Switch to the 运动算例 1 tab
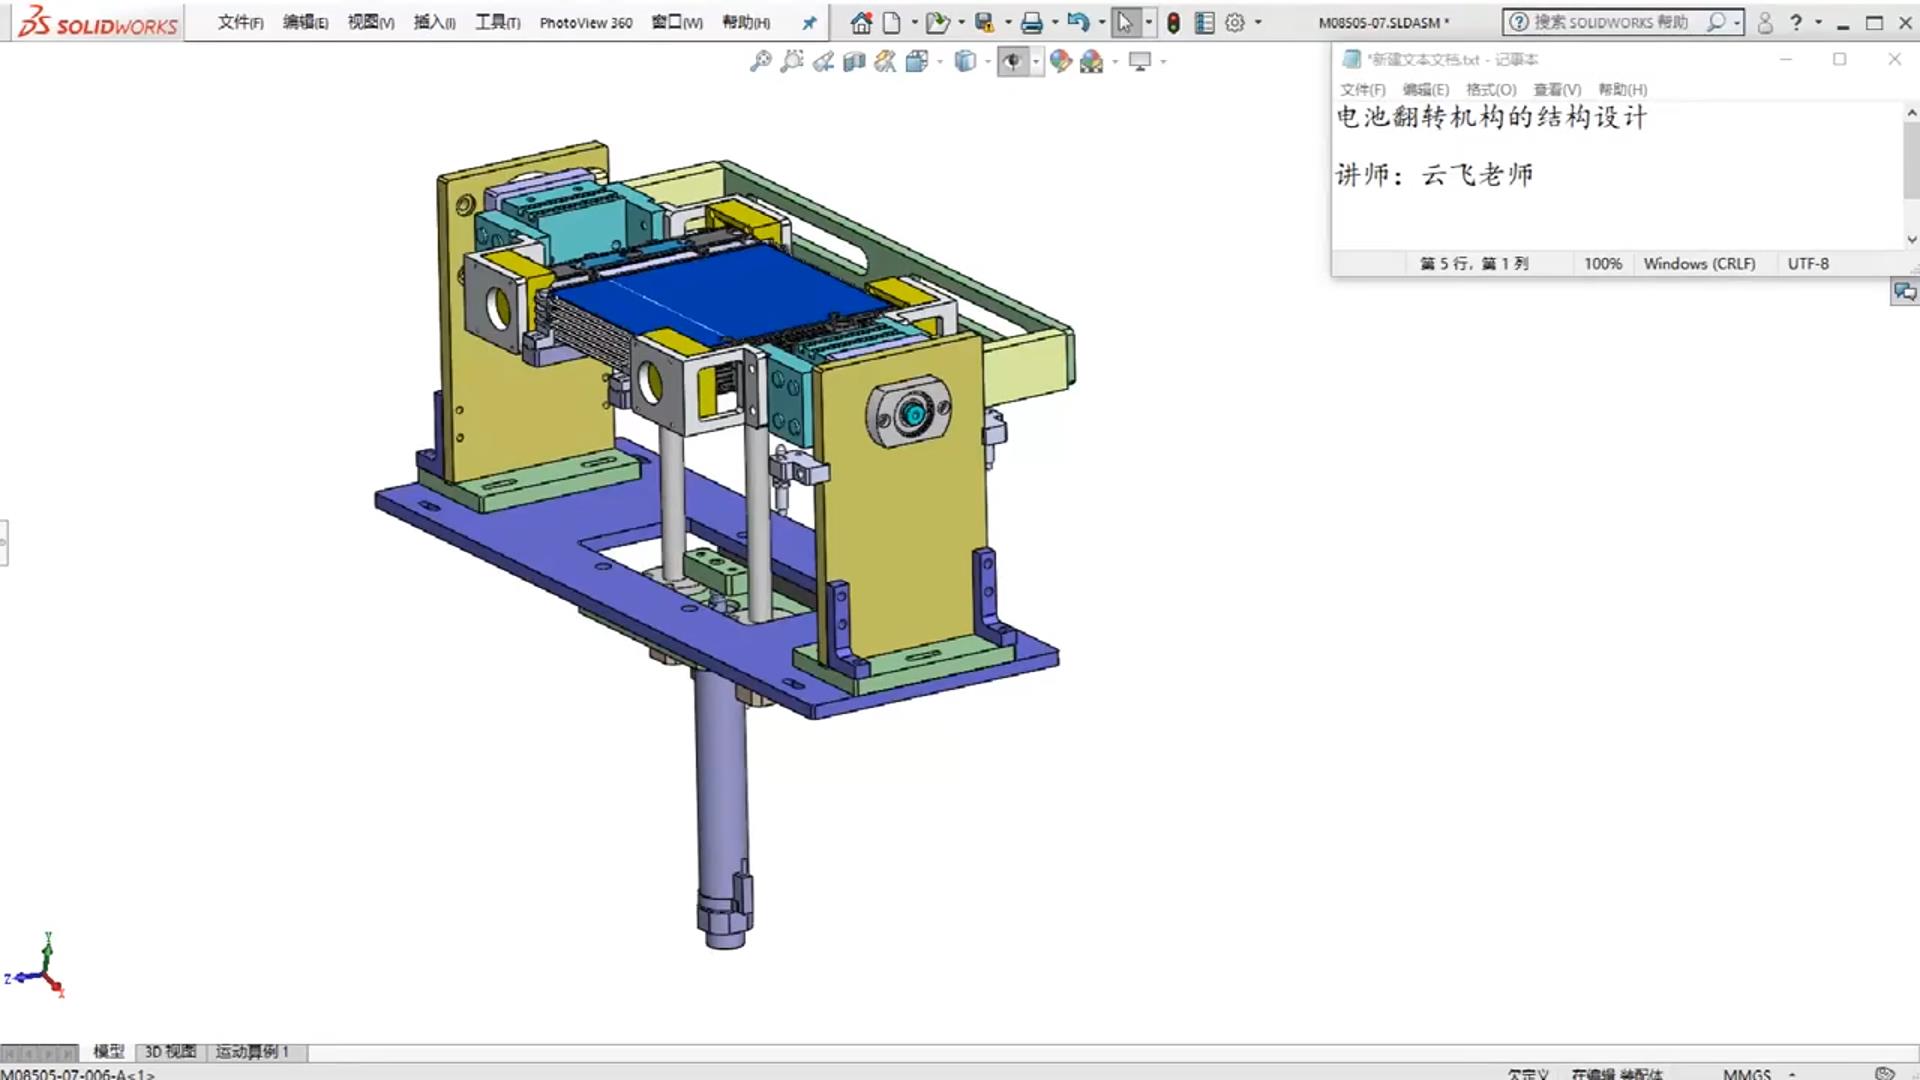 click(254, 1052)
